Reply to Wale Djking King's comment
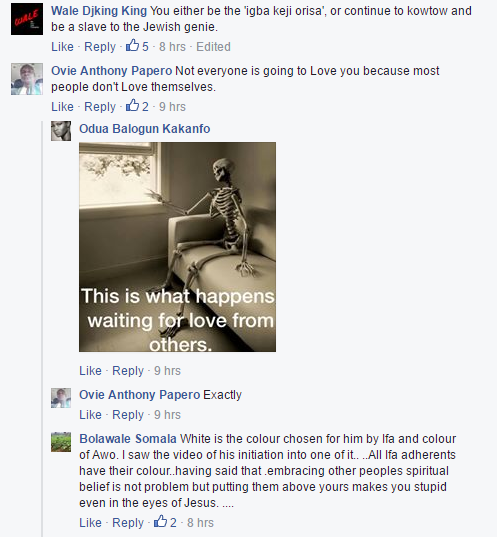This screenshot has height=537, width=497. click(x=100, y=47)
